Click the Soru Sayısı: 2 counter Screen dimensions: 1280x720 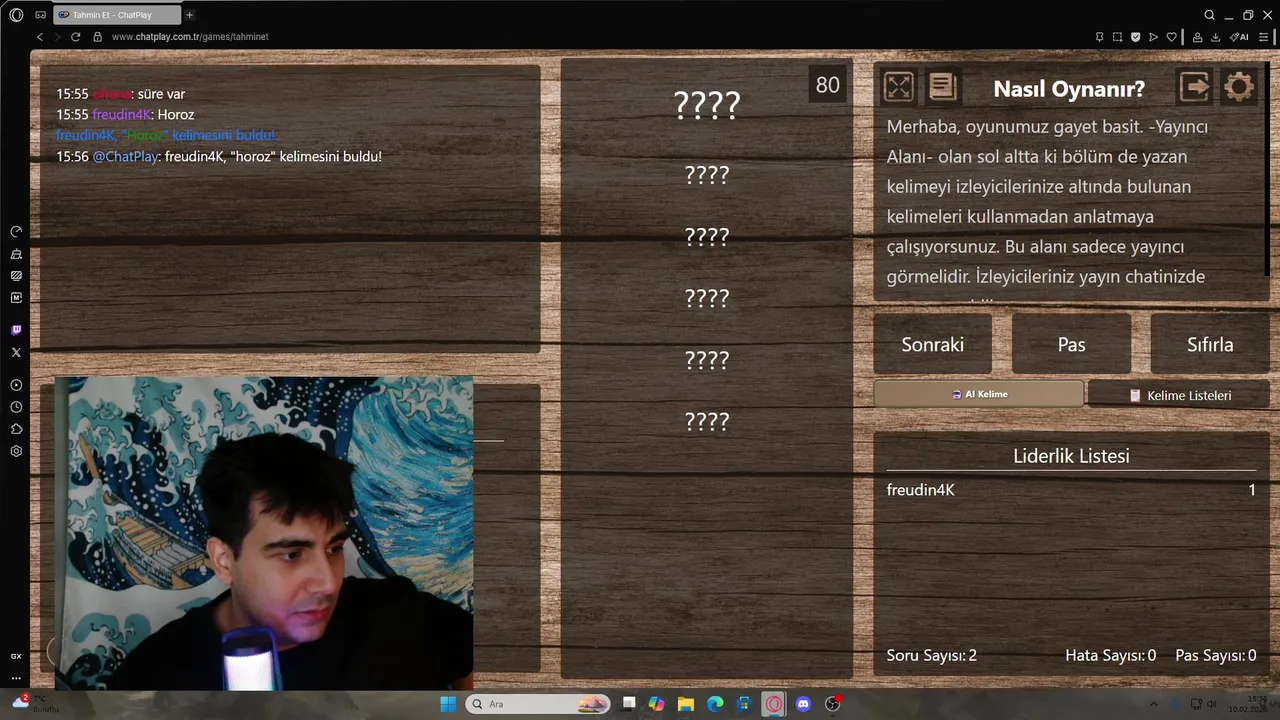click(x=932, y=656)
